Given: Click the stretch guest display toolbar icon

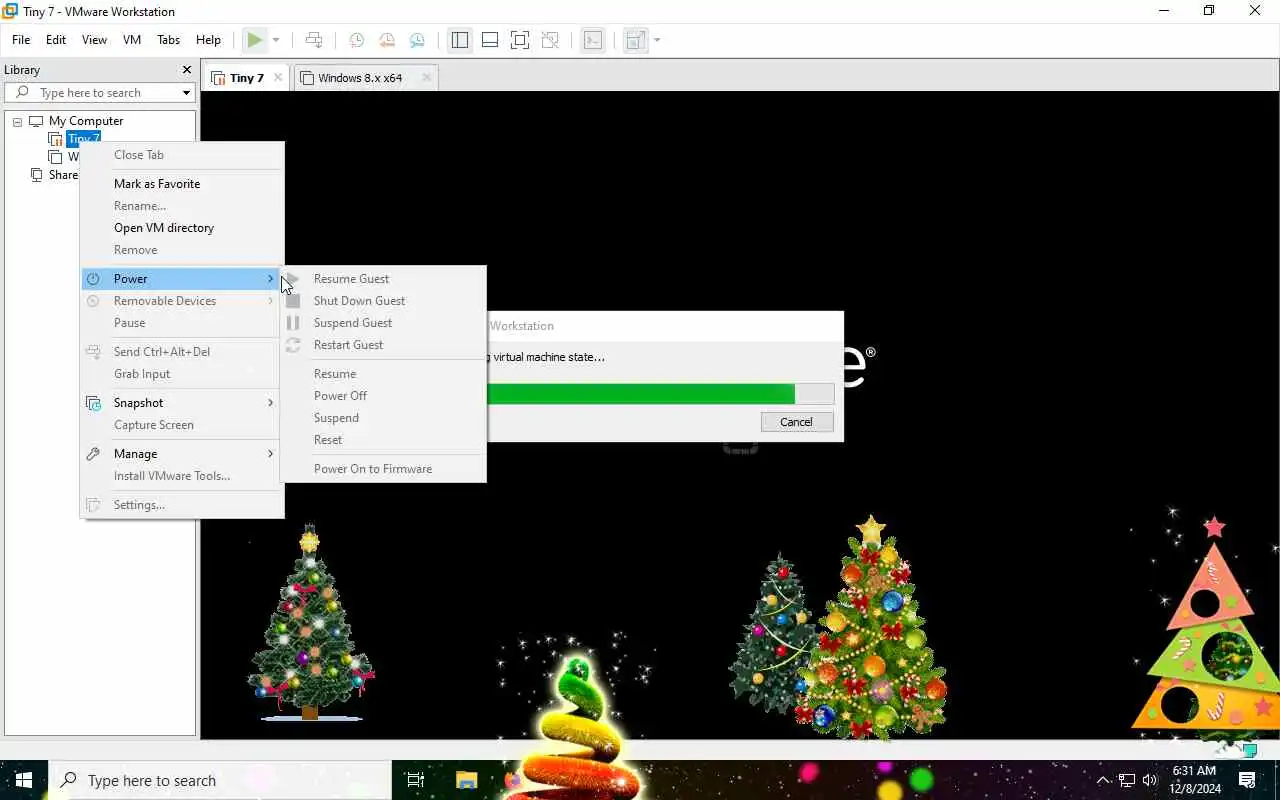Looking at the screenshot, I should point(635,40).
